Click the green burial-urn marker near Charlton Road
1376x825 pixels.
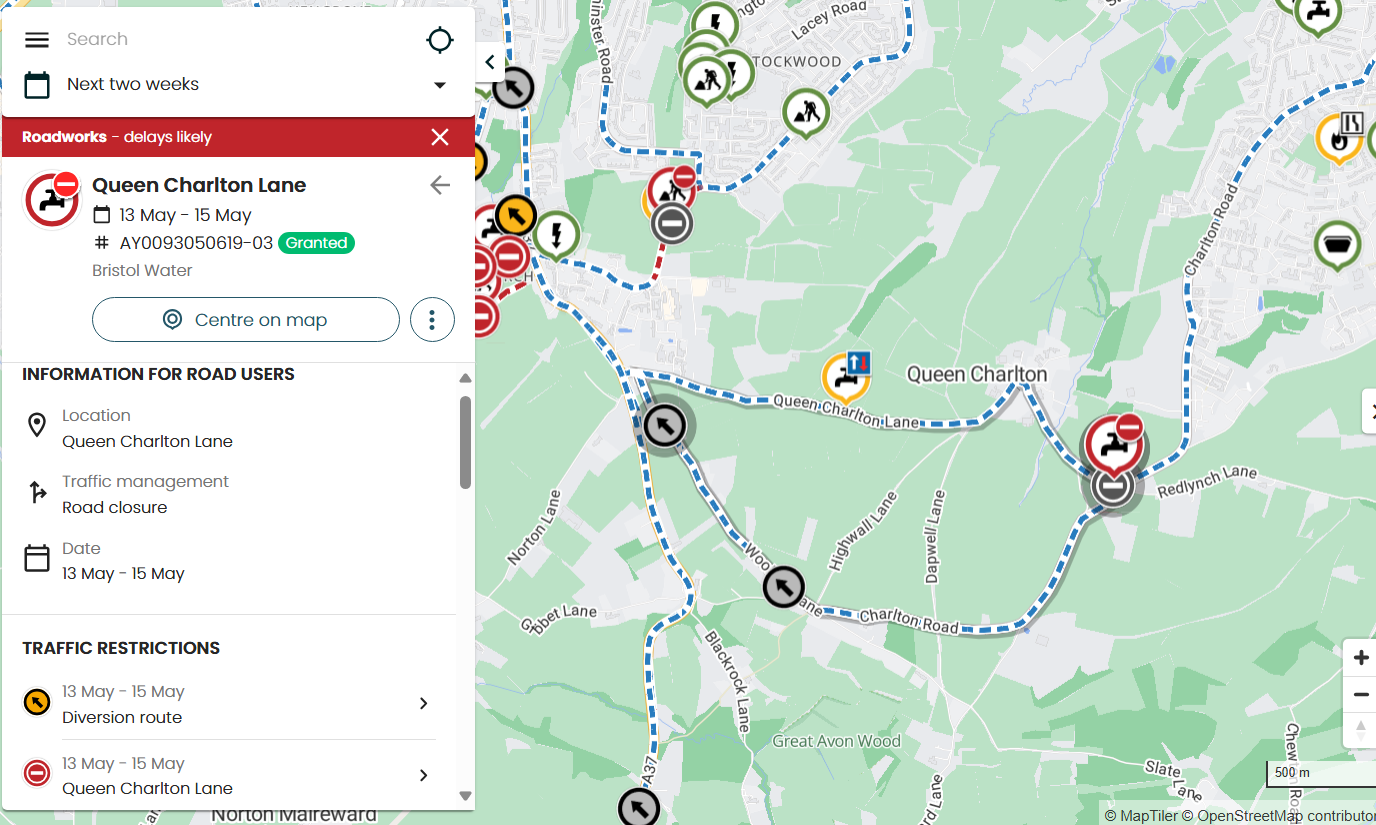click(x=1338, y=244)
